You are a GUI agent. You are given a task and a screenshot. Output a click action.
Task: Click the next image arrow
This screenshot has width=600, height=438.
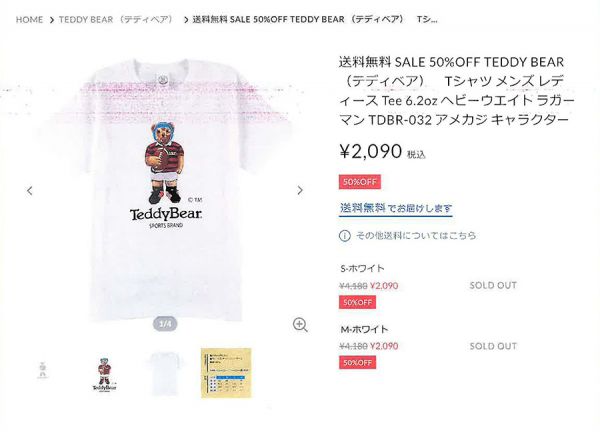pos(300,190)
